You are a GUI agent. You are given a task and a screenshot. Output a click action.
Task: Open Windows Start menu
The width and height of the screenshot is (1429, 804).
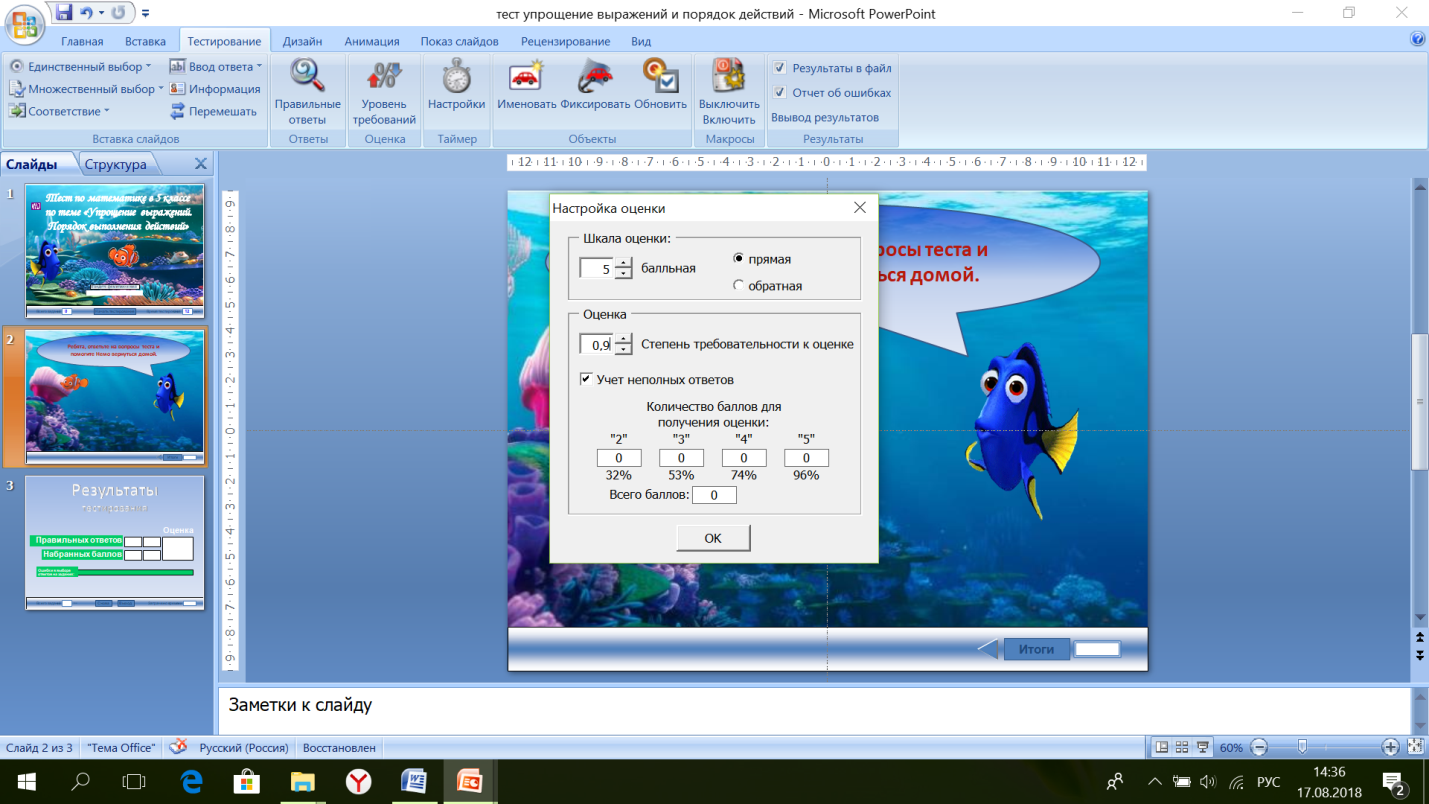[x=27, y=781]
